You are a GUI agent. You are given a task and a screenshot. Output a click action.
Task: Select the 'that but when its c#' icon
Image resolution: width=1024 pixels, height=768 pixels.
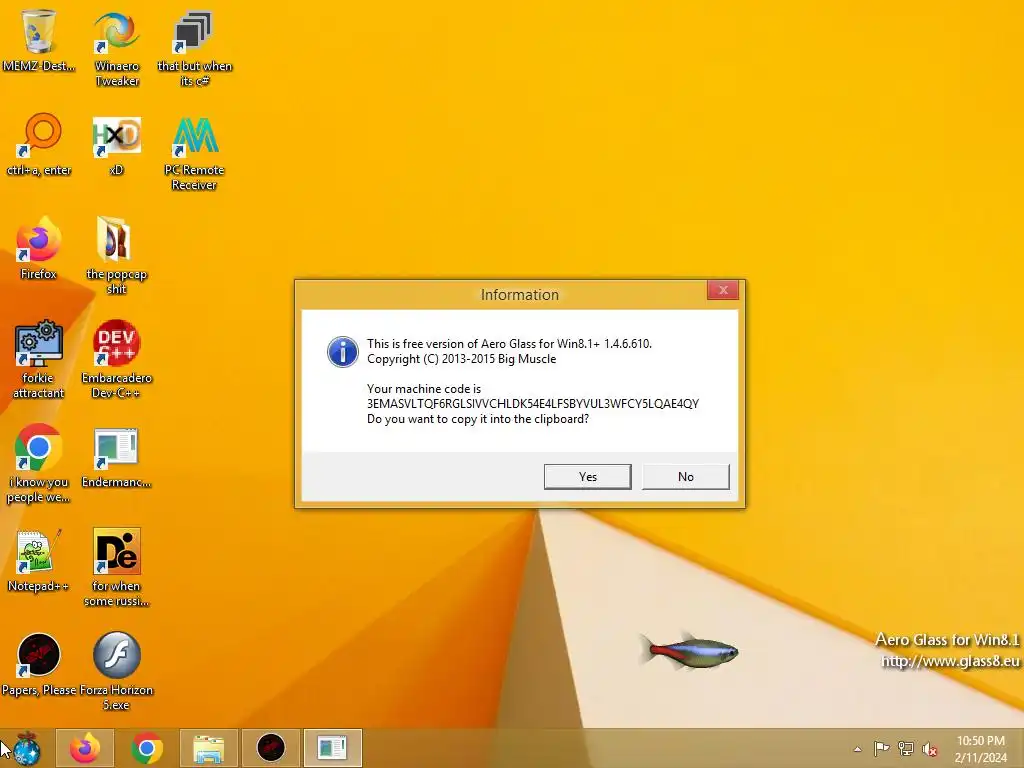point(194,48)
